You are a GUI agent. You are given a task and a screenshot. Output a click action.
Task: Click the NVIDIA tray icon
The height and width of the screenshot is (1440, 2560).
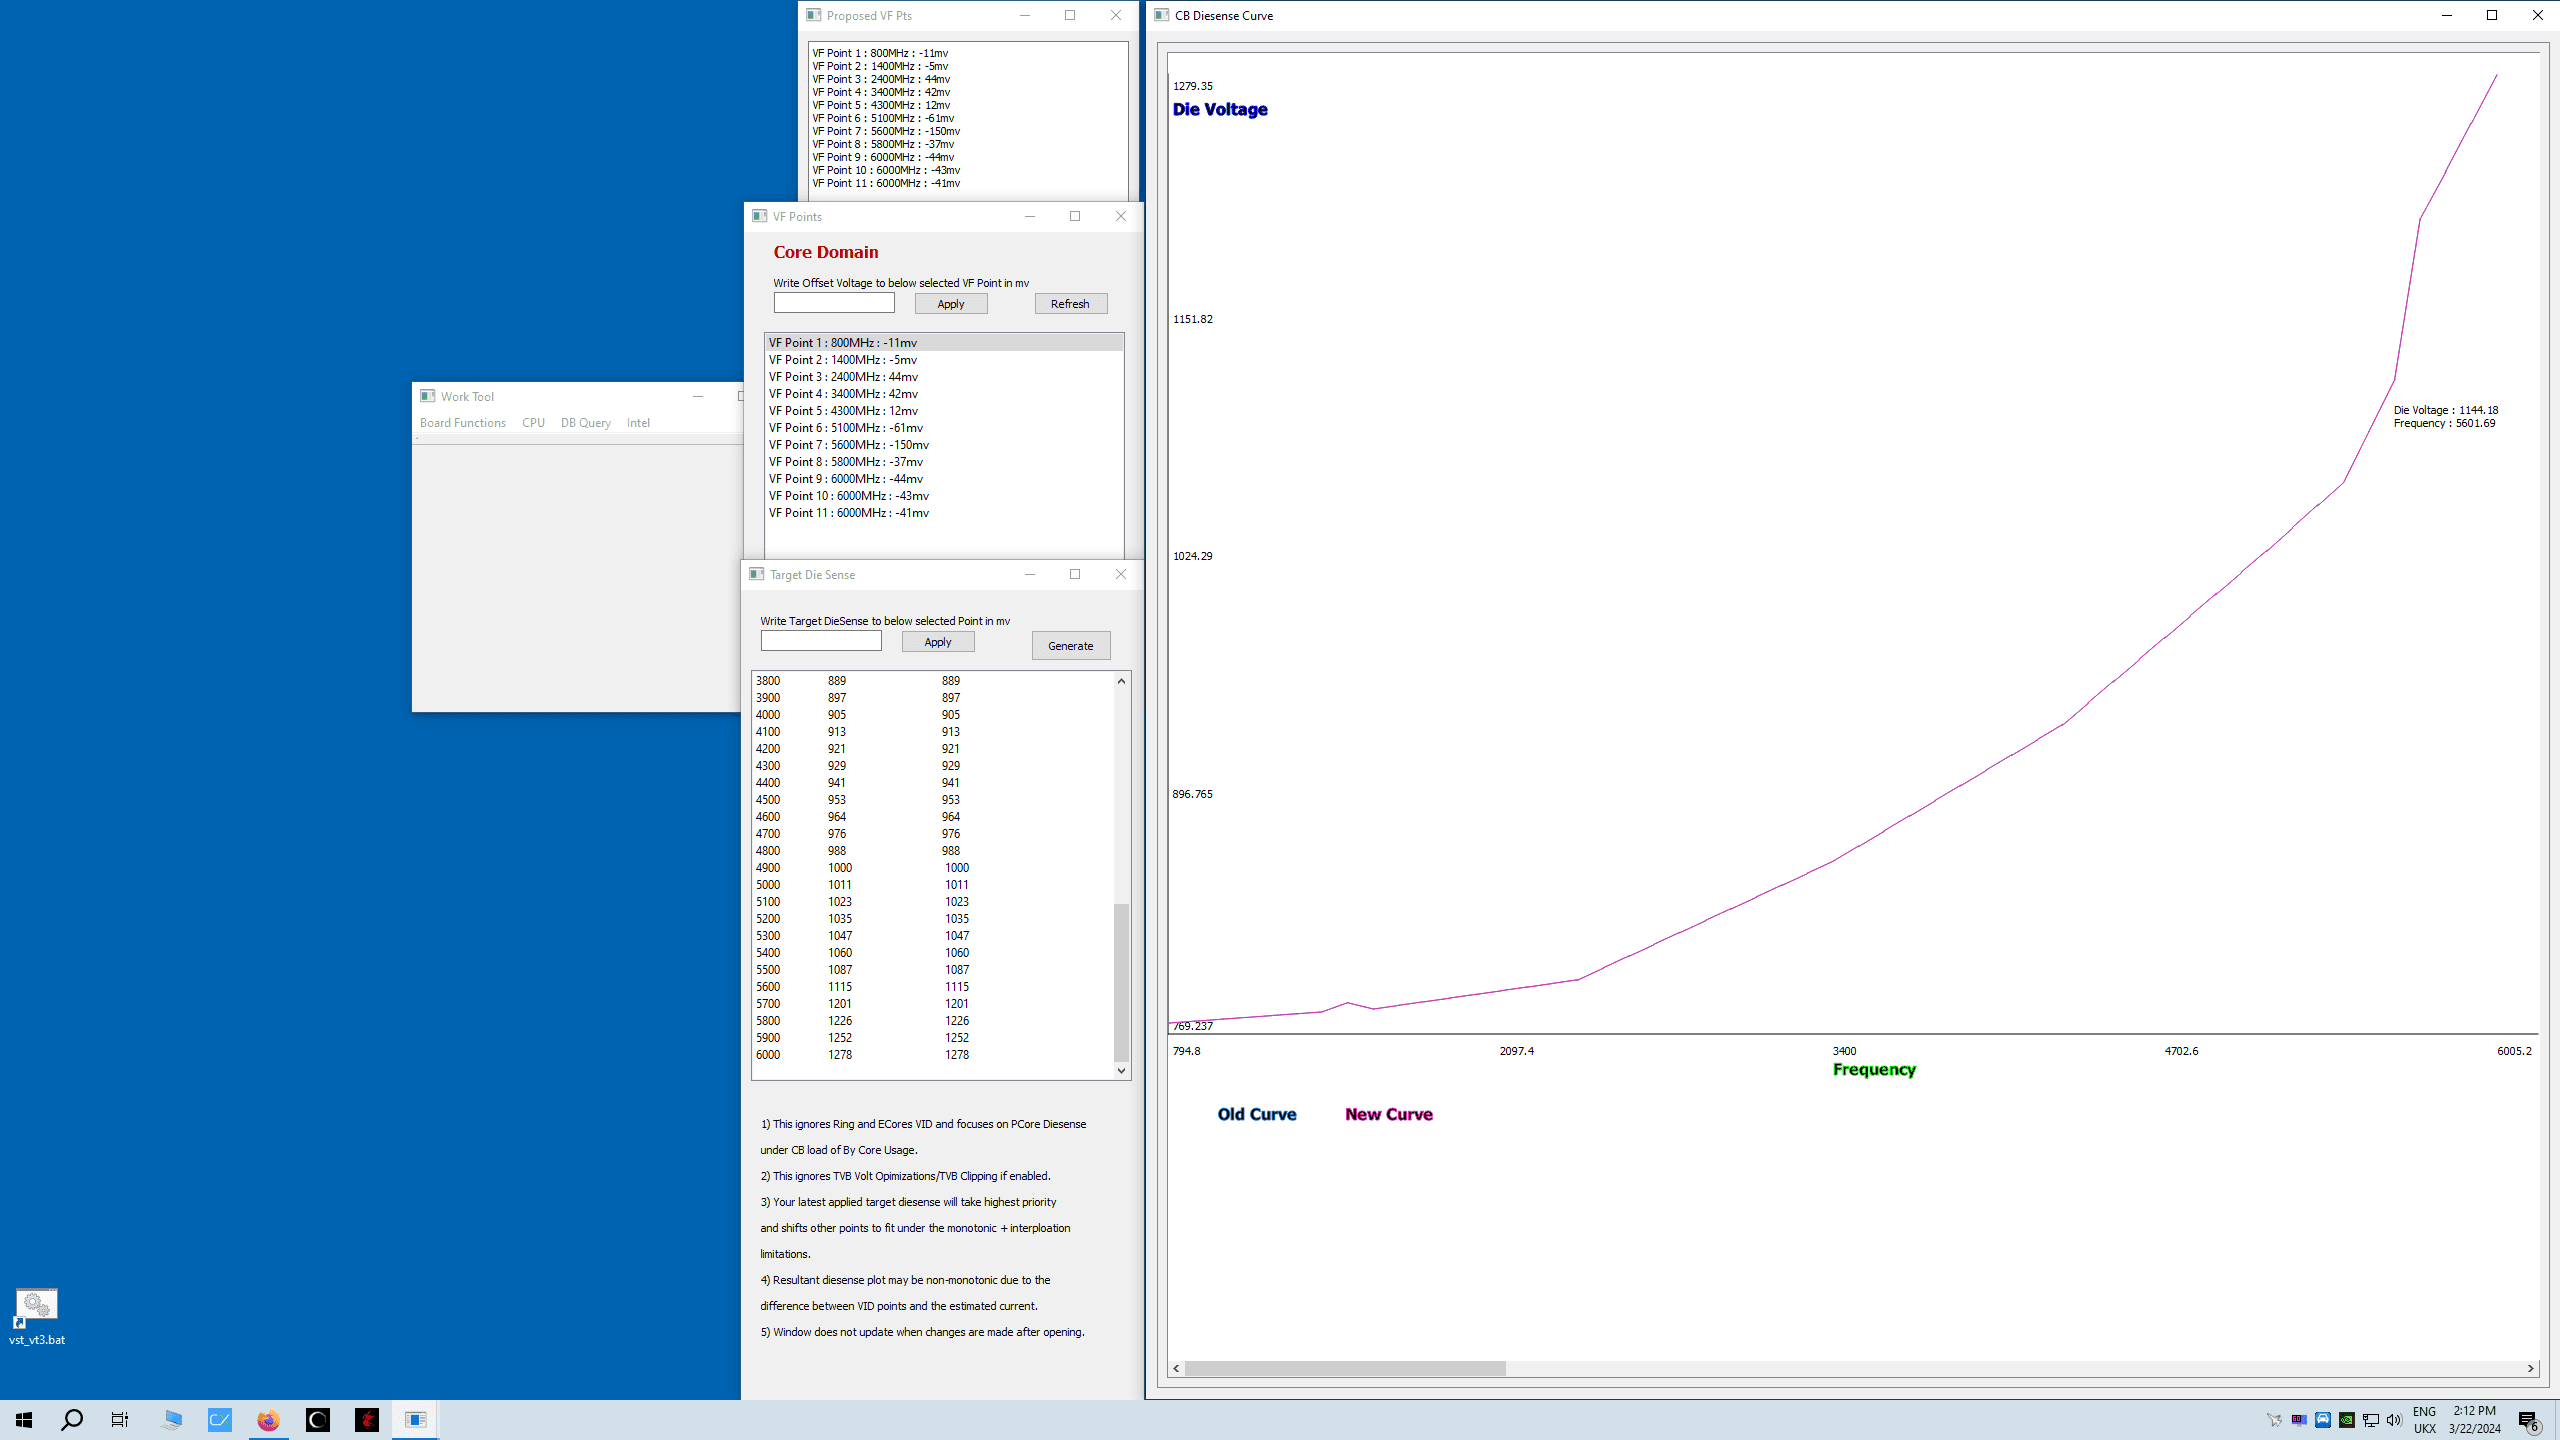(2346, 1420)
